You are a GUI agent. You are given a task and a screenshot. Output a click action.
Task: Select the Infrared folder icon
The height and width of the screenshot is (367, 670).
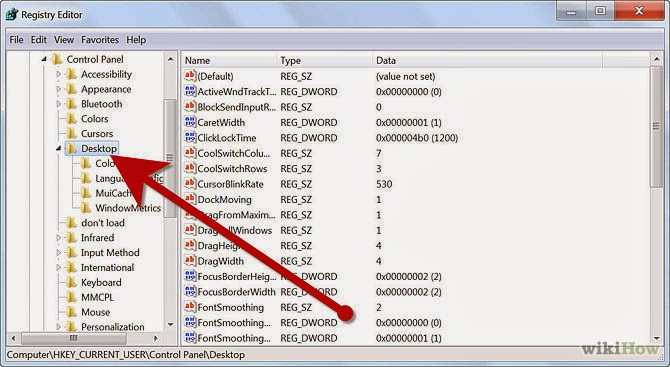pos(71,238)
